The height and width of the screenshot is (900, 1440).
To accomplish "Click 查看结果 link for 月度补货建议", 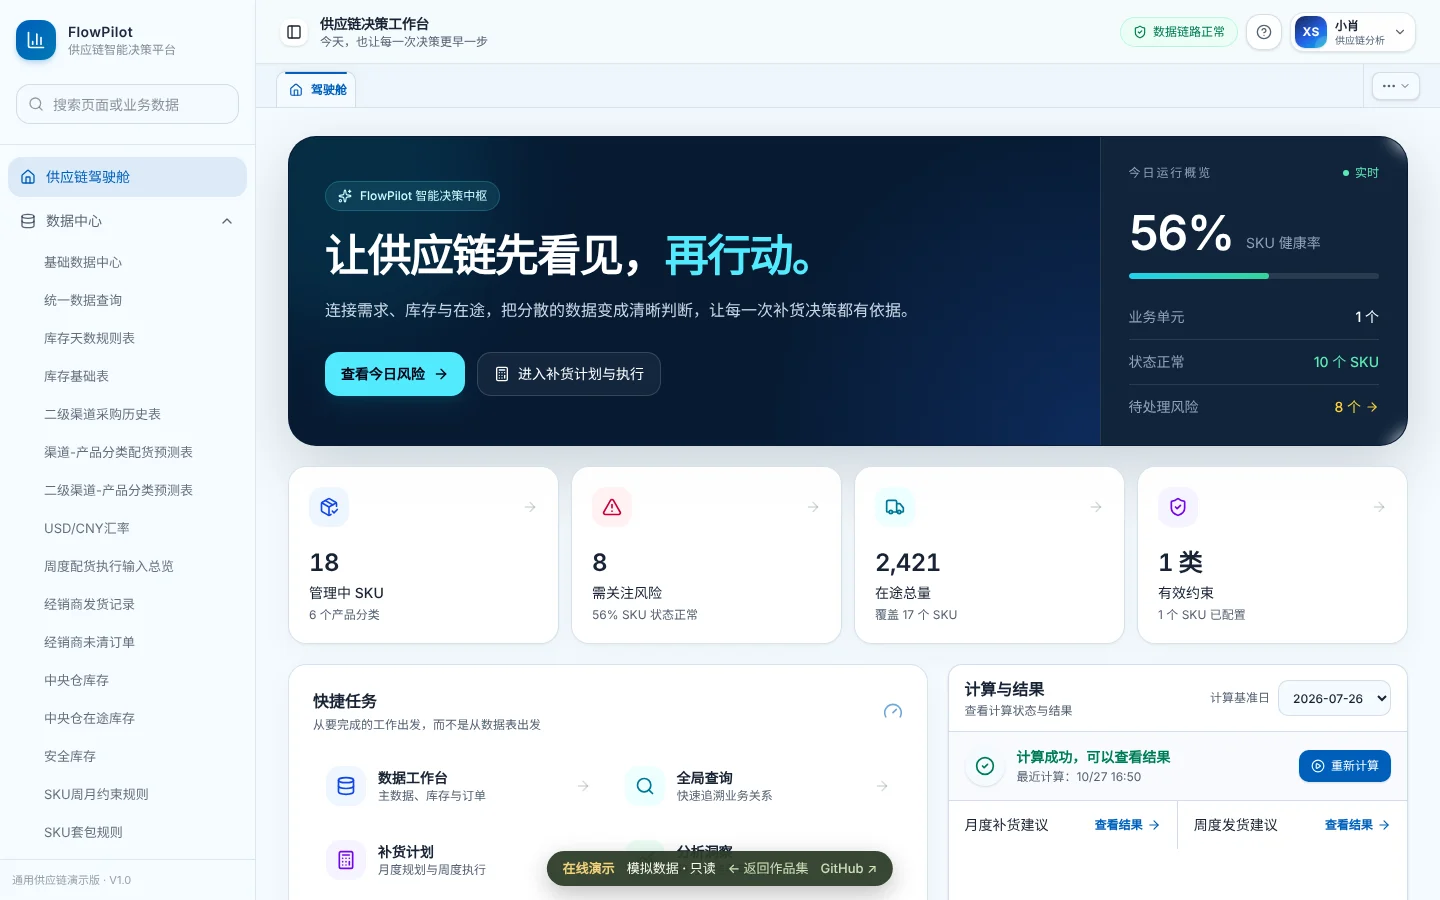I will (1127, 825).
